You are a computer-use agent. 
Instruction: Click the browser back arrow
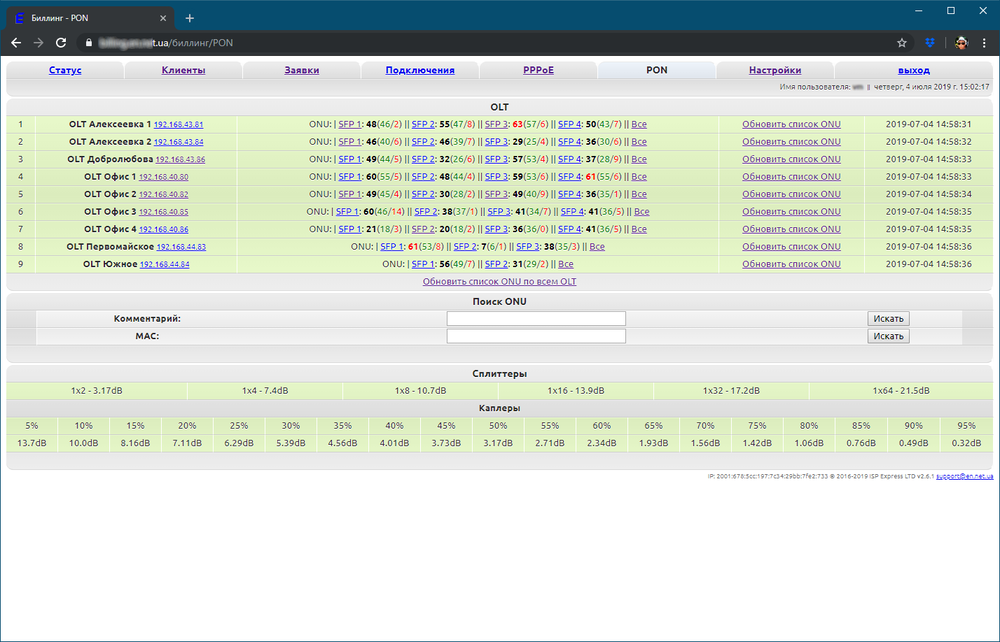pos(16,43)
